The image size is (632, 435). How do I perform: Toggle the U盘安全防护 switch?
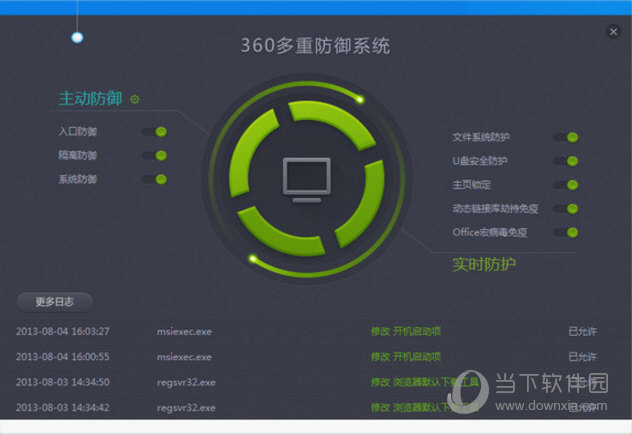(566, 161)
